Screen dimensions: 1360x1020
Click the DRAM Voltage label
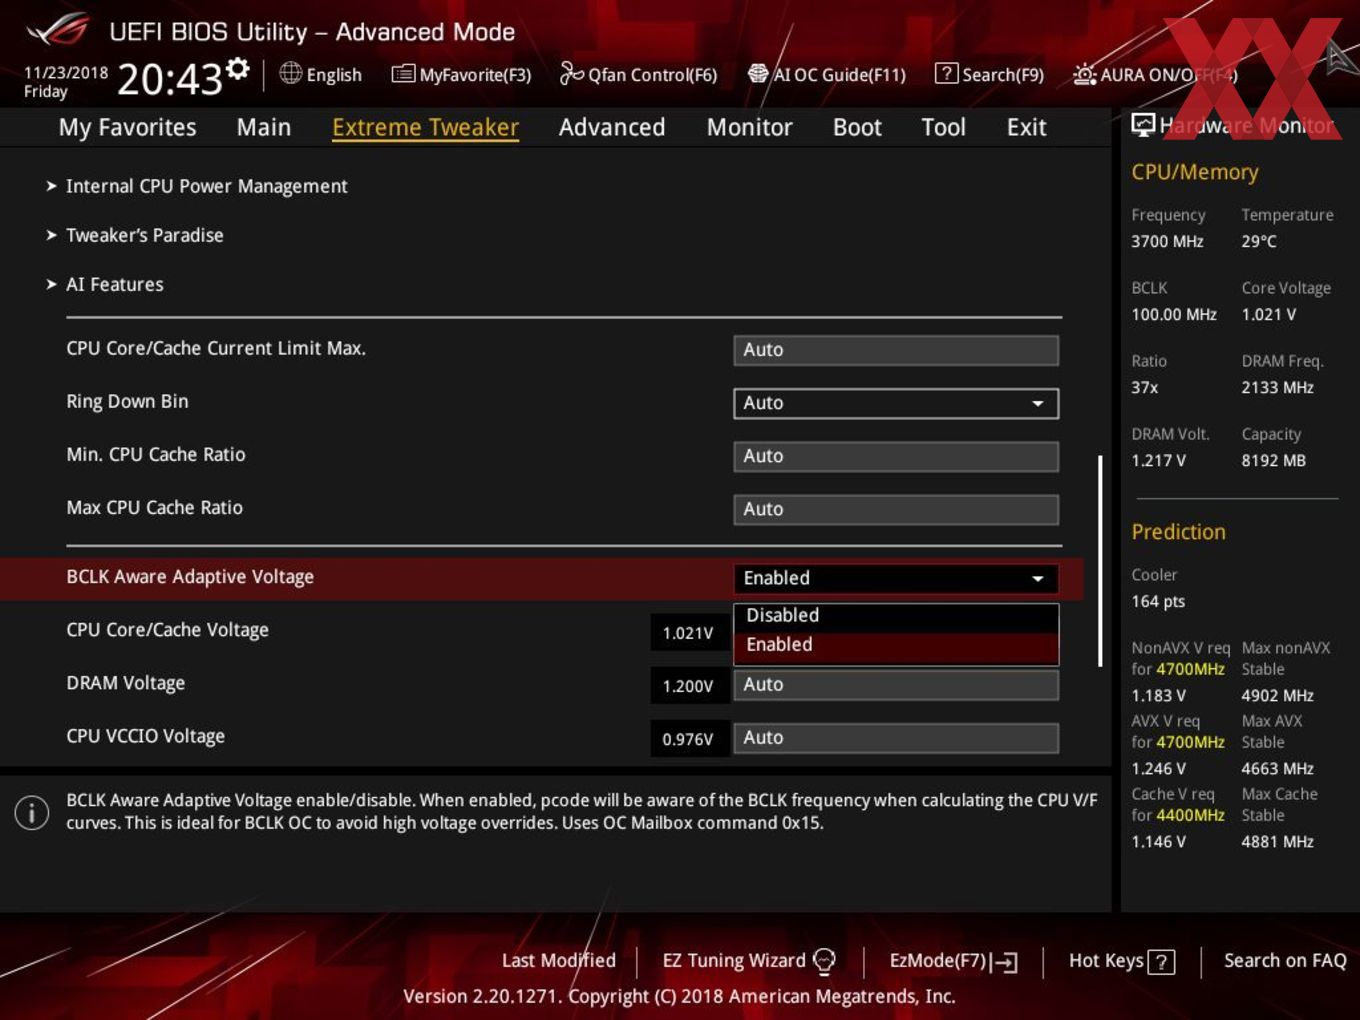[x=125, y=683]
